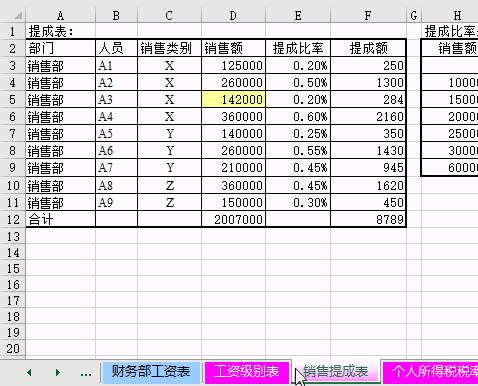Select the sales cell for A2
Viewport: 478px width, 386px height.
(x=233, y=82)
